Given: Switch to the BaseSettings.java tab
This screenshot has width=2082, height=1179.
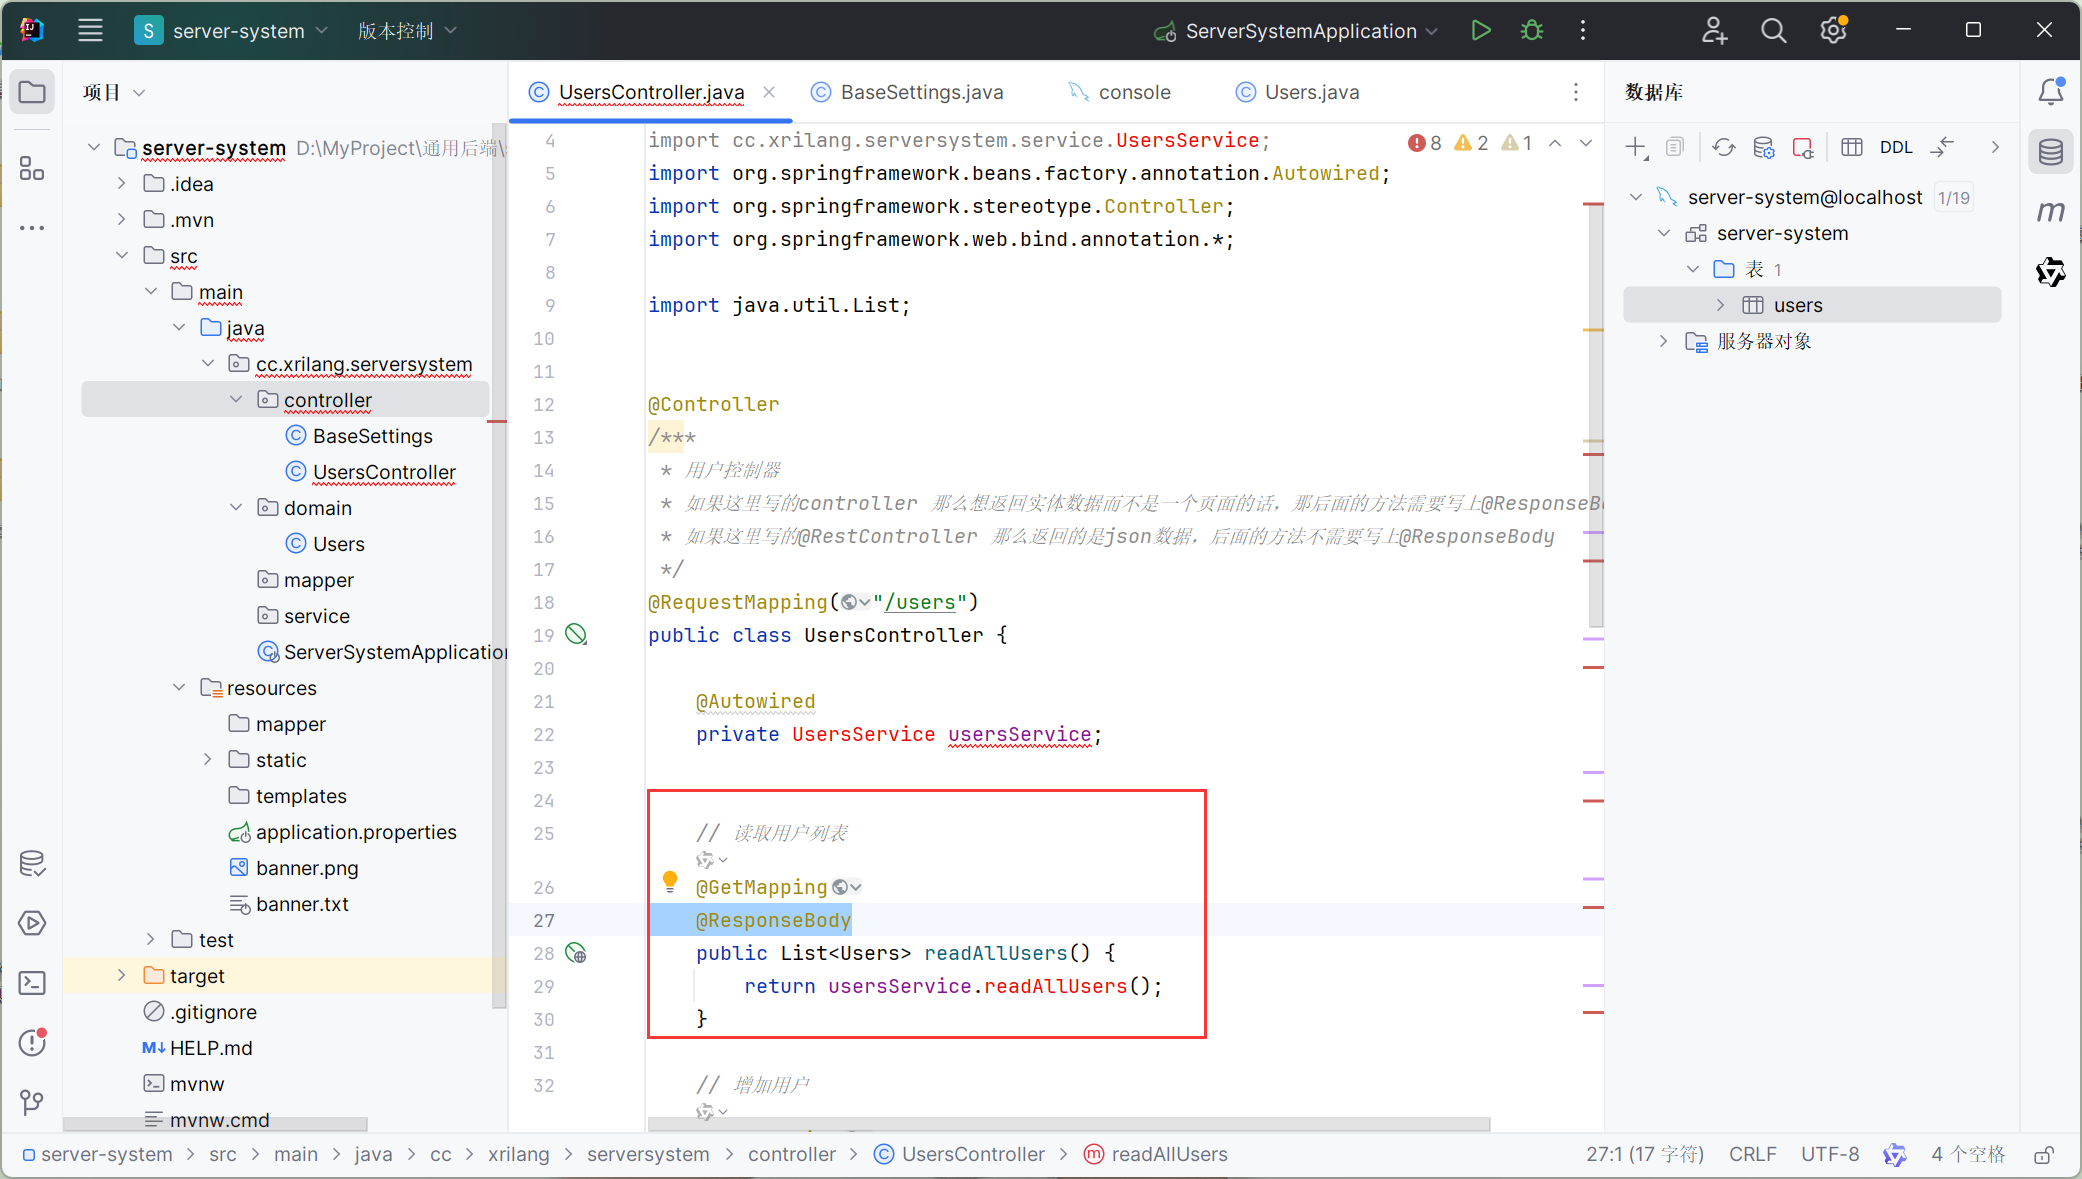Looking at the screenshot, I should click(x=908, y=92).
